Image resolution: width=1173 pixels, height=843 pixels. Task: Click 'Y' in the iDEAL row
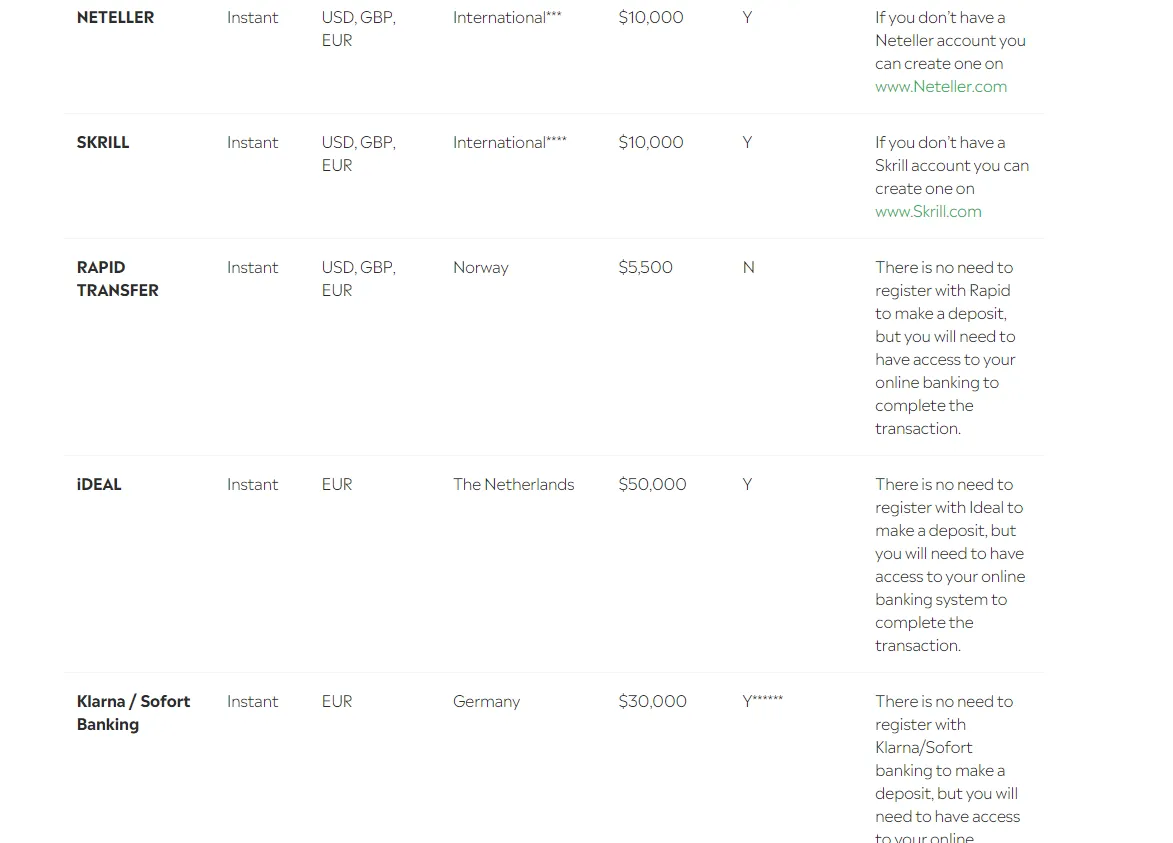[747, 484]
